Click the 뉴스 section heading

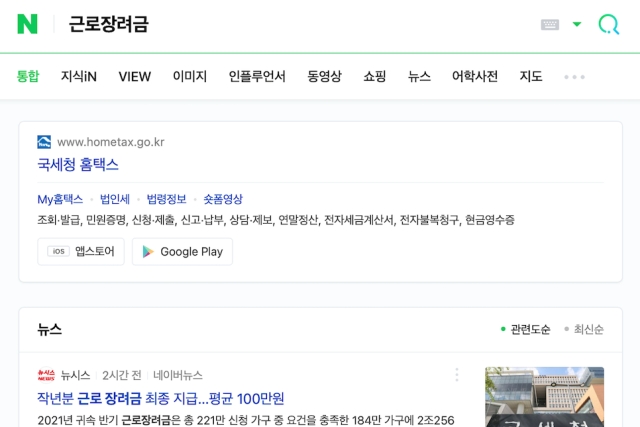coord(49,329)
